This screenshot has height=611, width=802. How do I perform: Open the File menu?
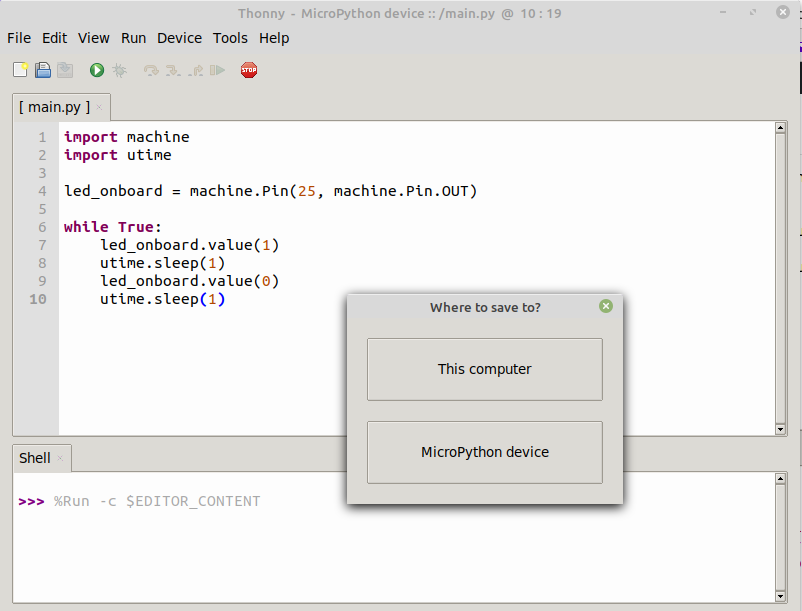pos(19,38)
